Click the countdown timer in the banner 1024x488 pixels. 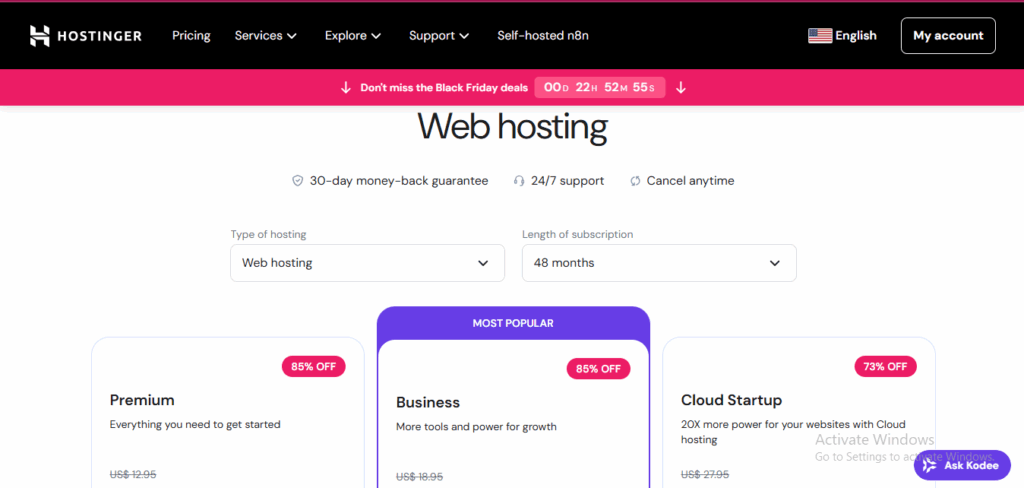tap(600, 88)
